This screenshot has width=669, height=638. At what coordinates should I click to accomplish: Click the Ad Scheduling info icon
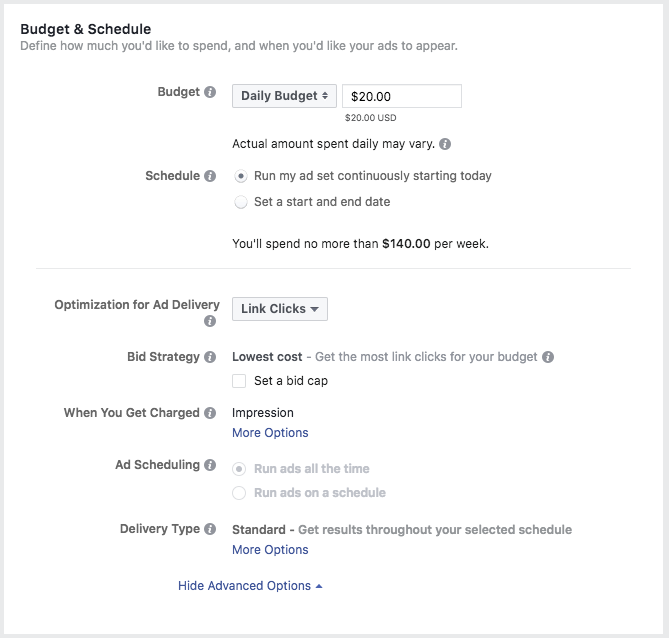click(x=209, y=465)
